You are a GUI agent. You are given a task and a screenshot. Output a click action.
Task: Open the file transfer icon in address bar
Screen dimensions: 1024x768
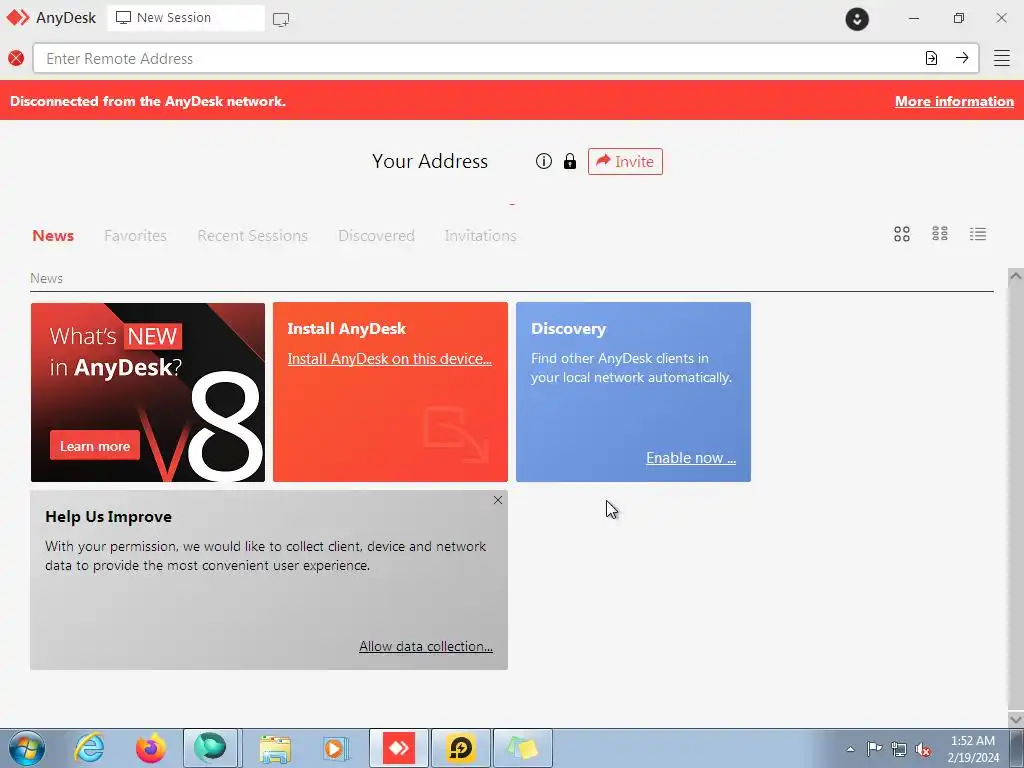tap(931, 58)
